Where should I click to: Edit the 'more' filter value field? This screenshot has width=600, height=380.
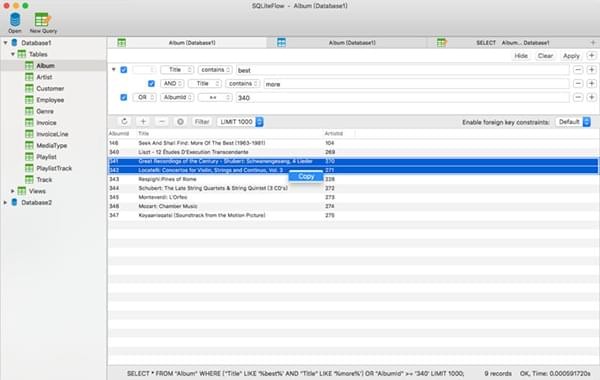pyautogui.click(x=416, y=84)
